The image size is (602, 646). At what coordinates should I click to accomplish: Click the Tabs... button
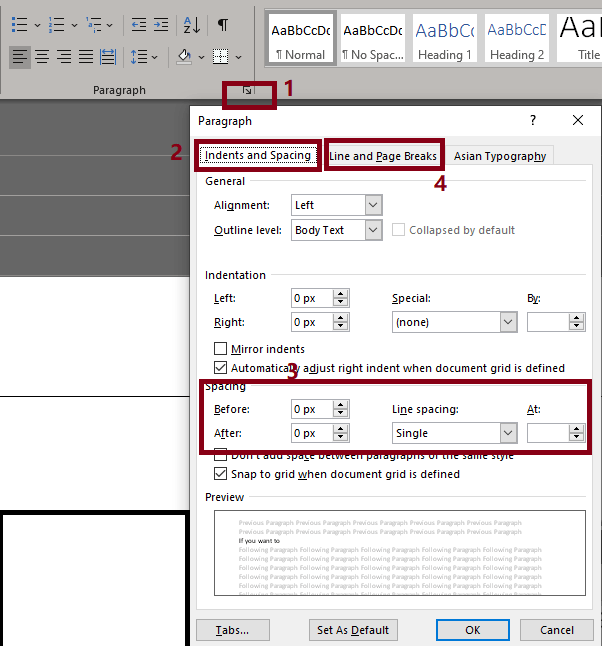pyautogui.click(x=233, y=630)
